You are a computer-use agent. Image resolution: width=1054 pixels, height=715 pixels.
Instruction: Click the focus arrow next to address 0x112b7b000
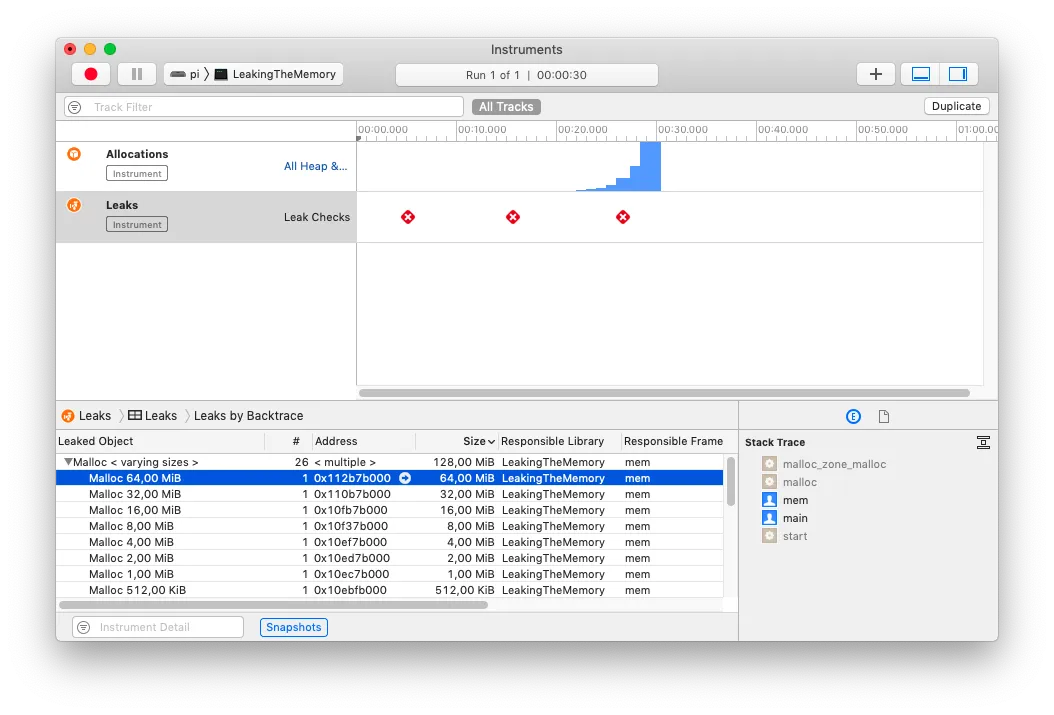click(405, 478)
